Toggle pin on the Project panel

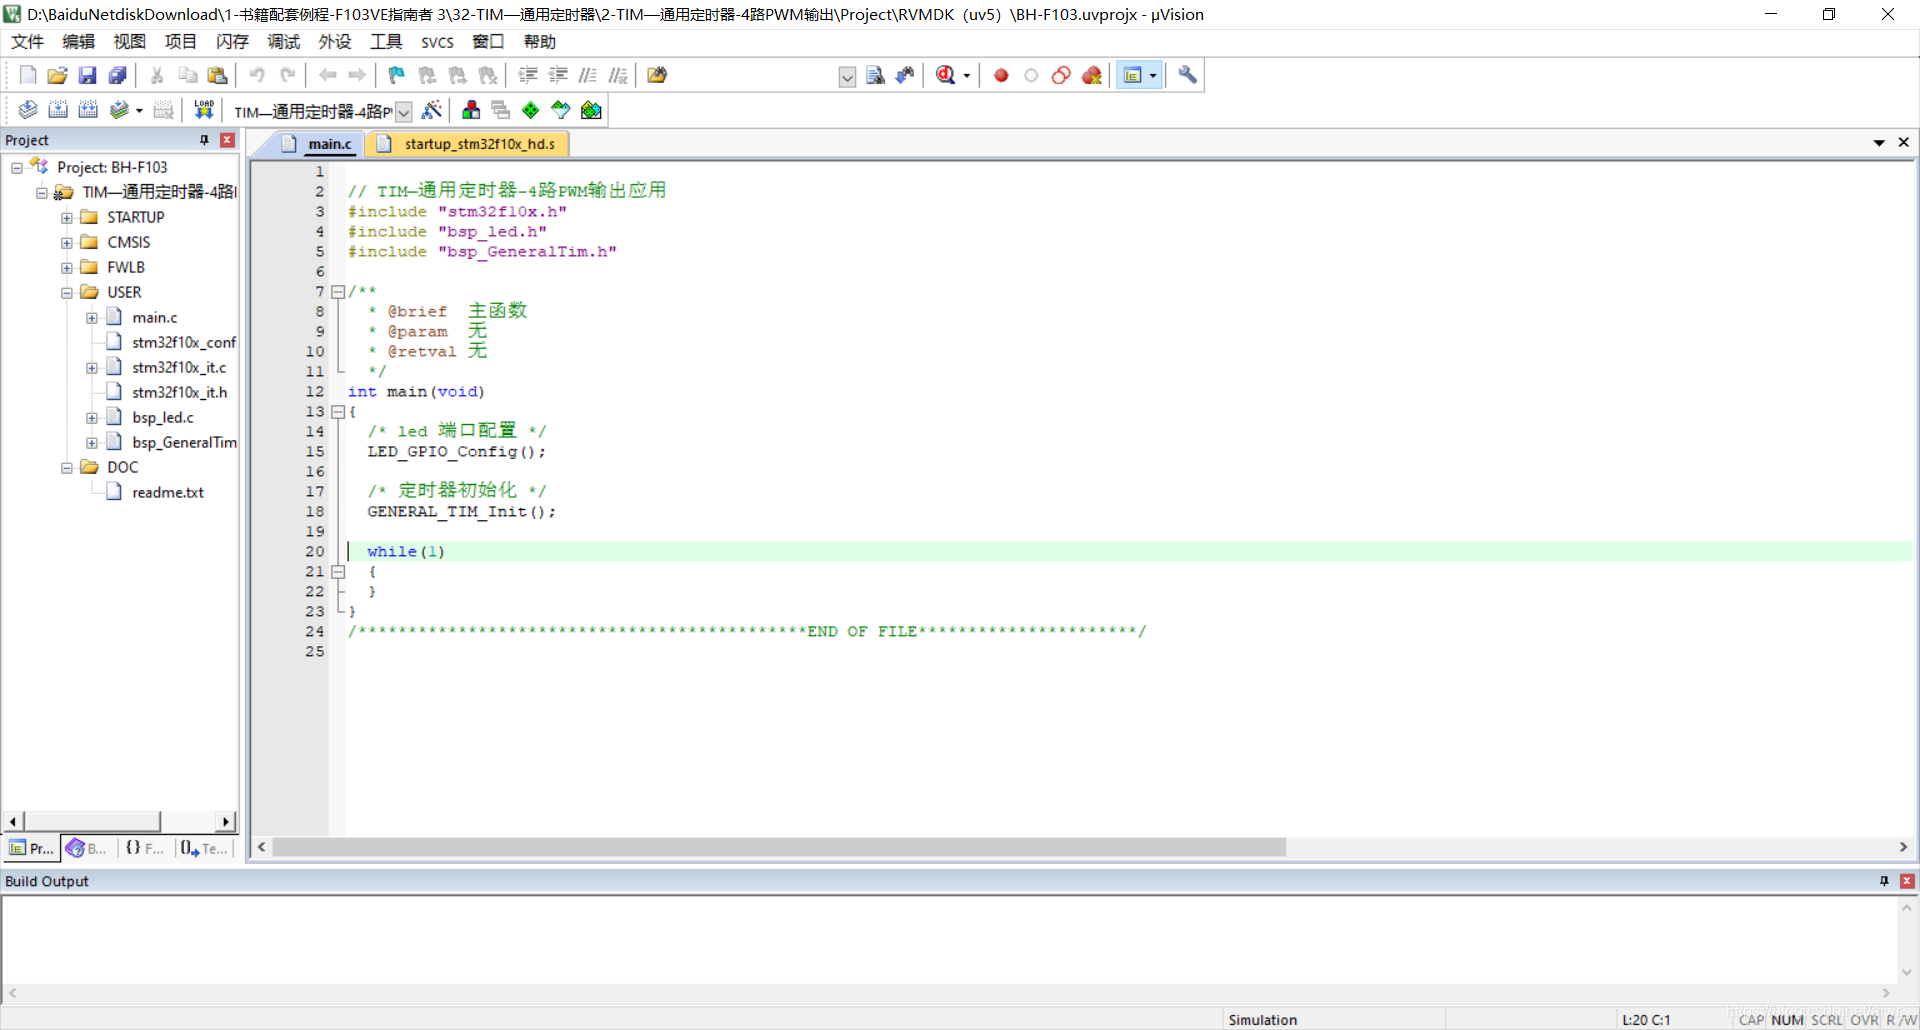click(204, 140)
